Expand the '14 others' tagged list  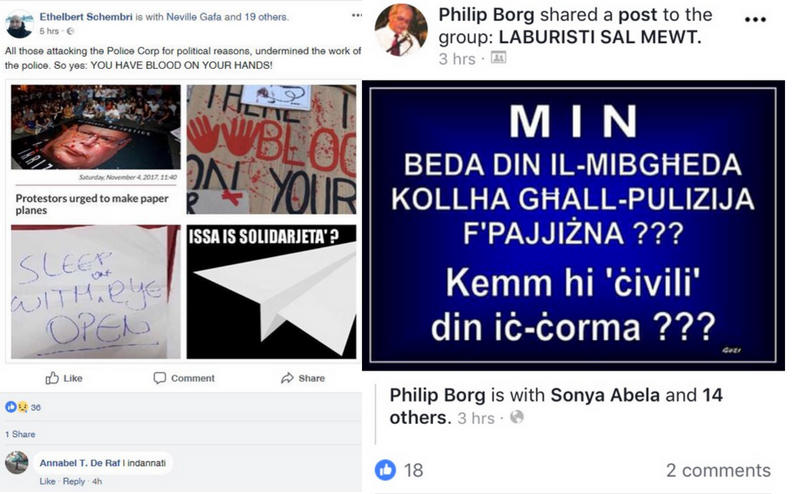click(556, 406)
